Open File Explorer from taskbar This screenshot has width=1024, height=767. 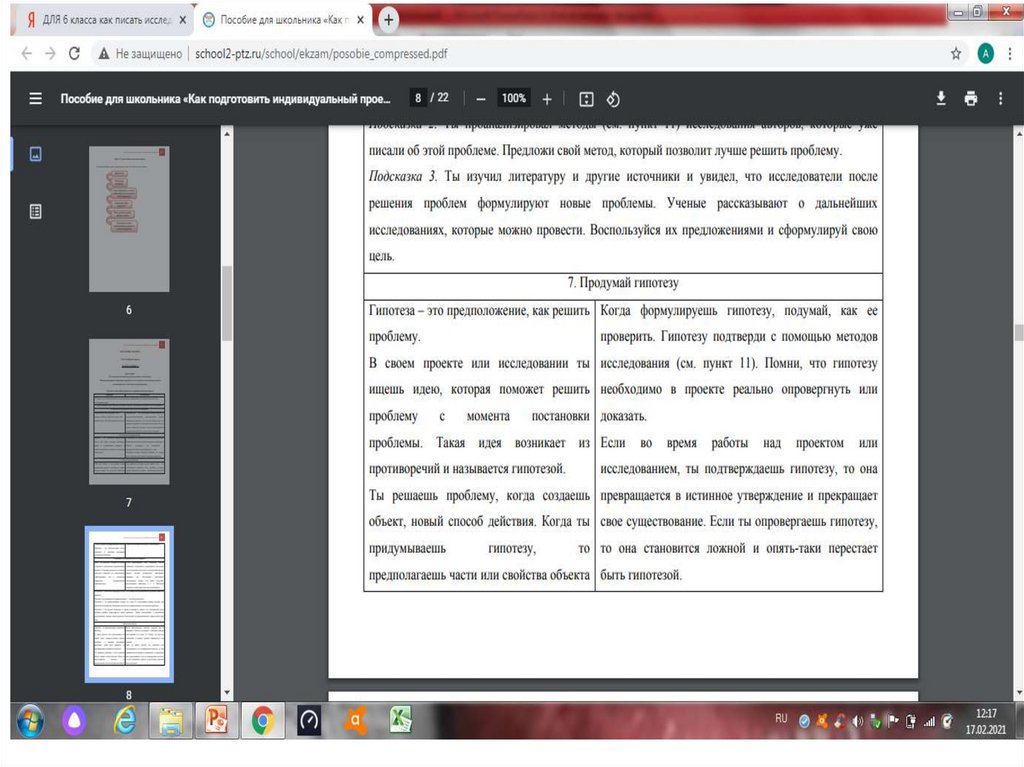point(171,721)
